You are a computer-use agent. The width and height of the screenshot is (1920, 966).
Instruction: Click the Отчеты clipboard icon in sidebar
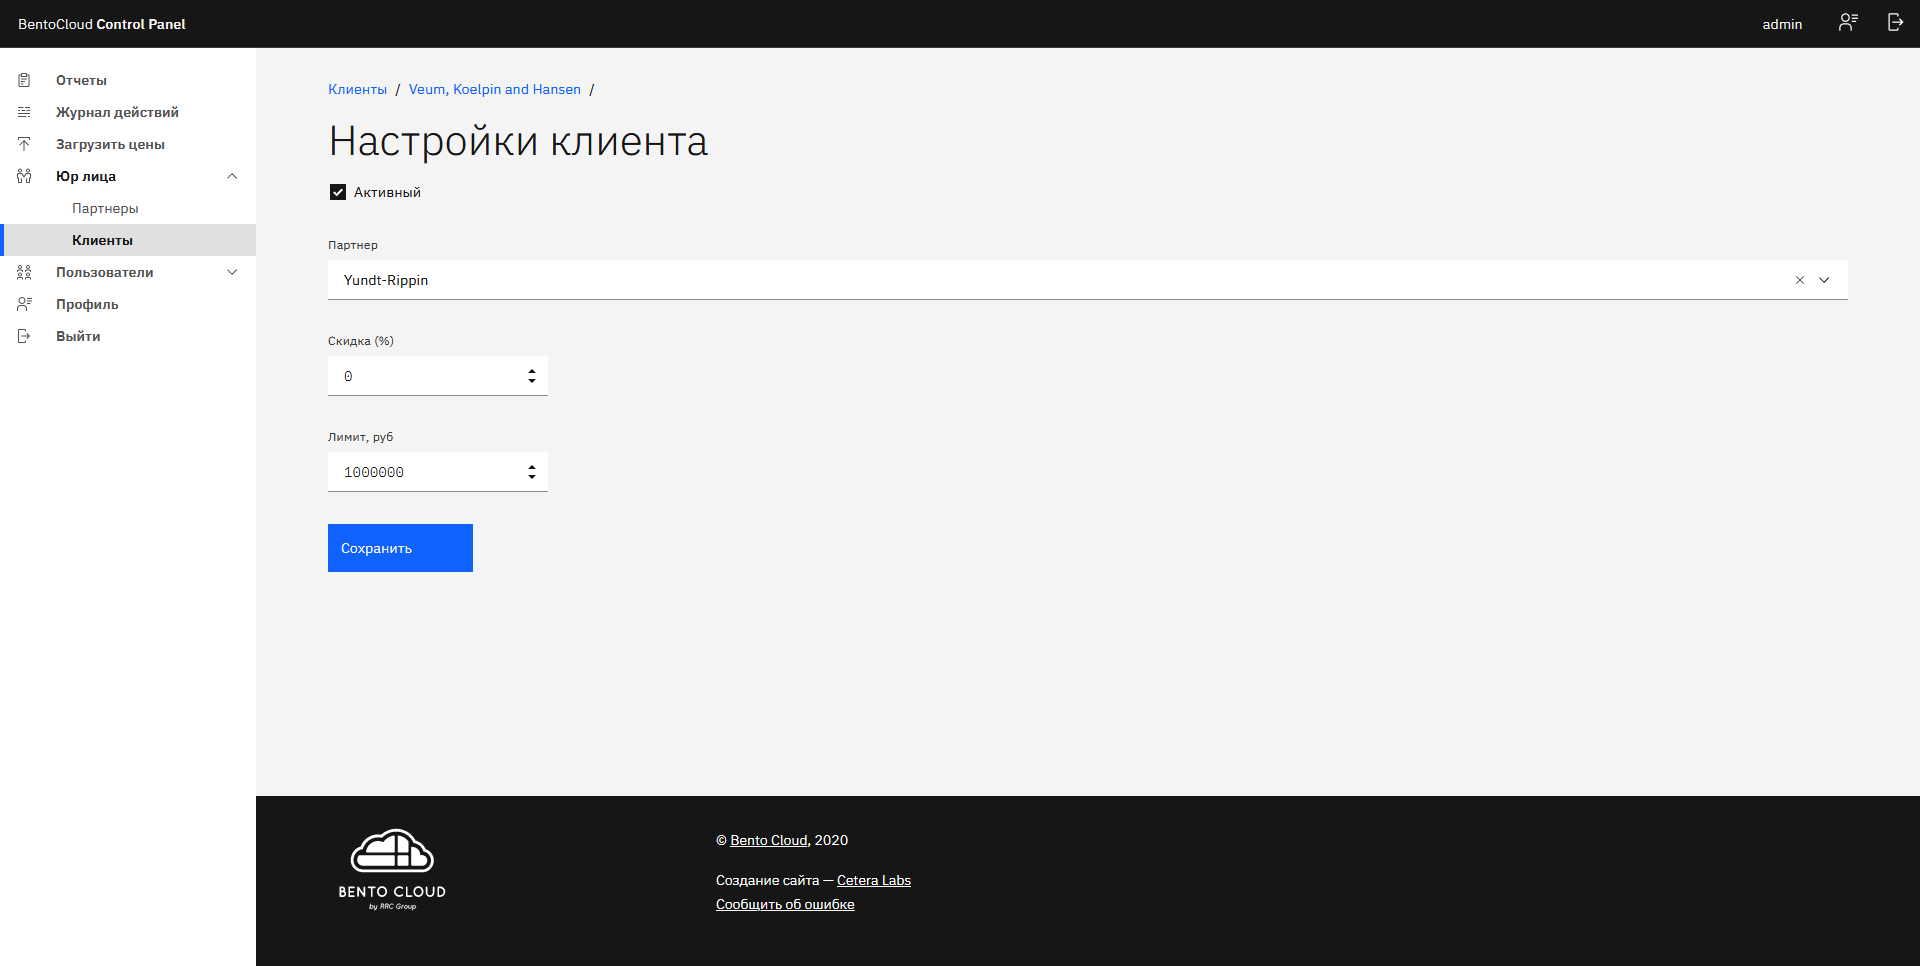pyautogui.click(x=24, y=80)
